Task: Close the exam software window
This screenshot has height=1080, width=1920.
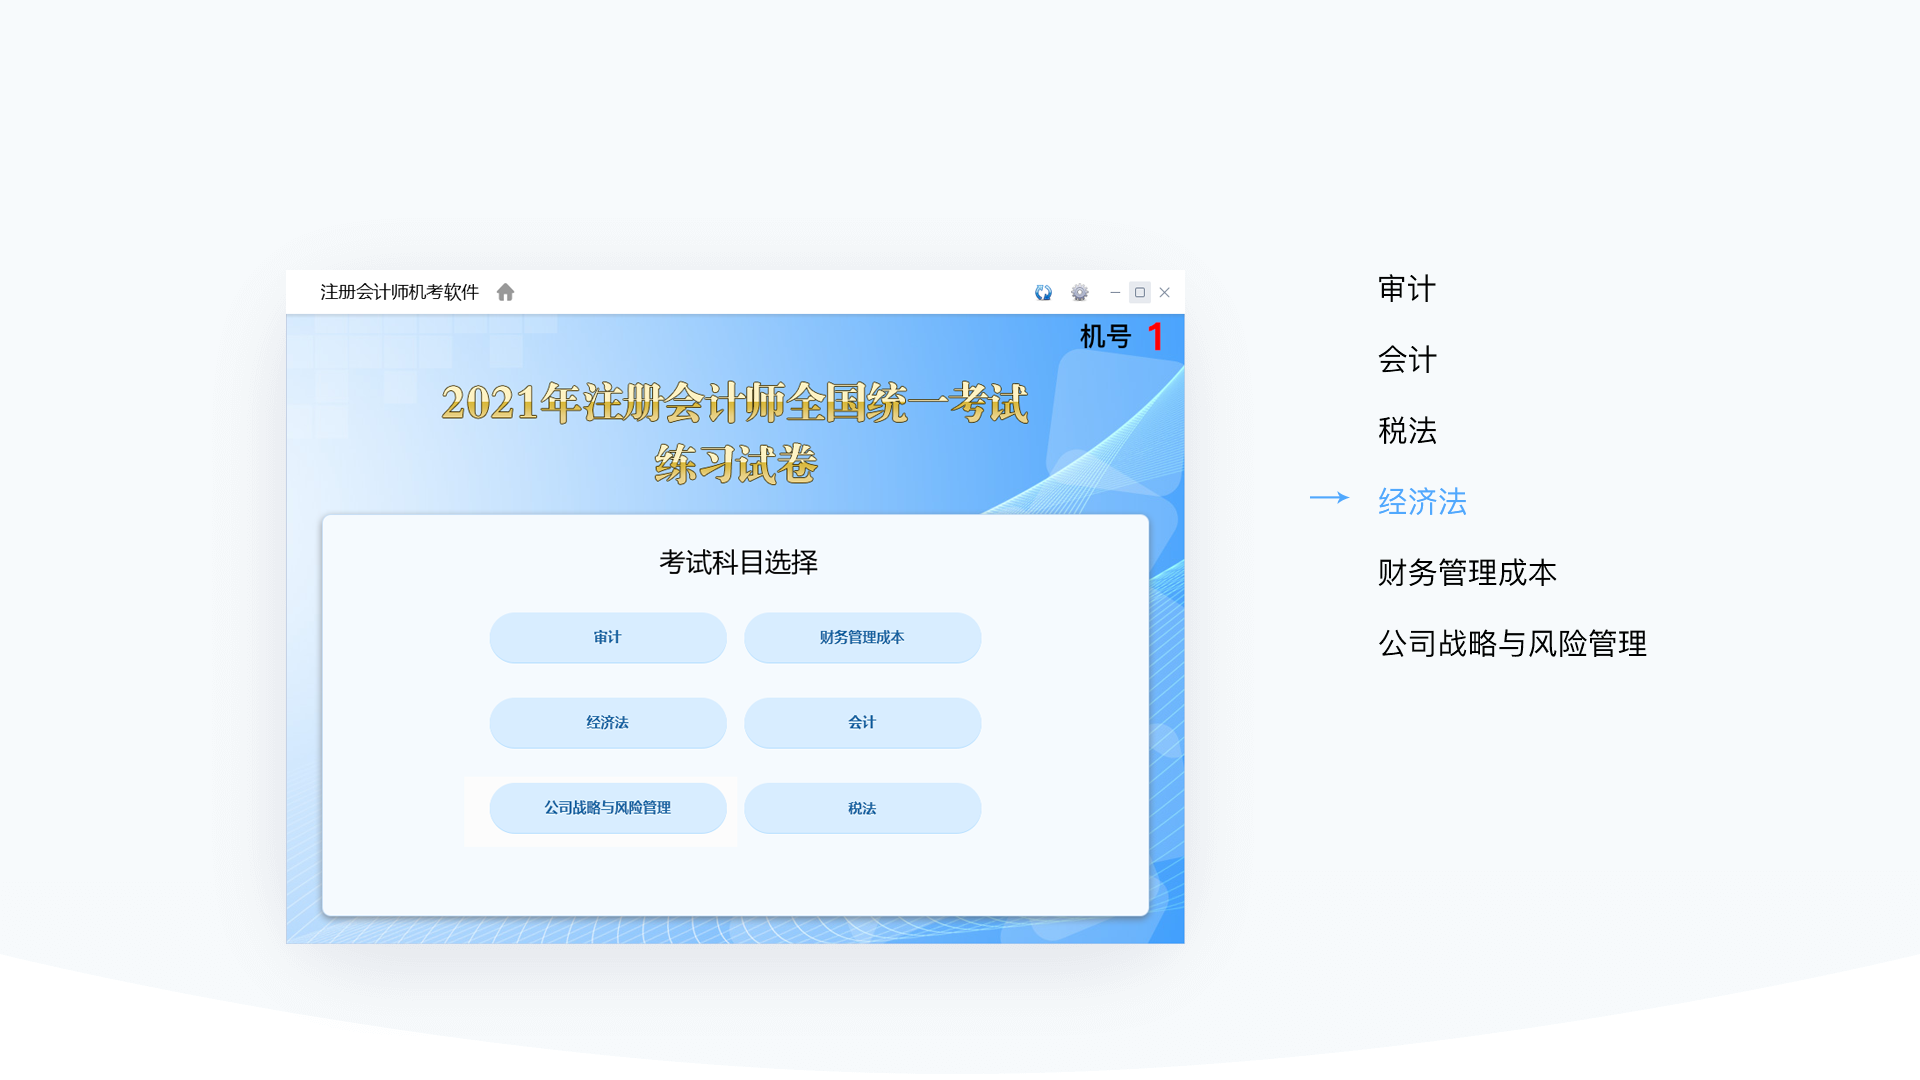Action: 1164,292
